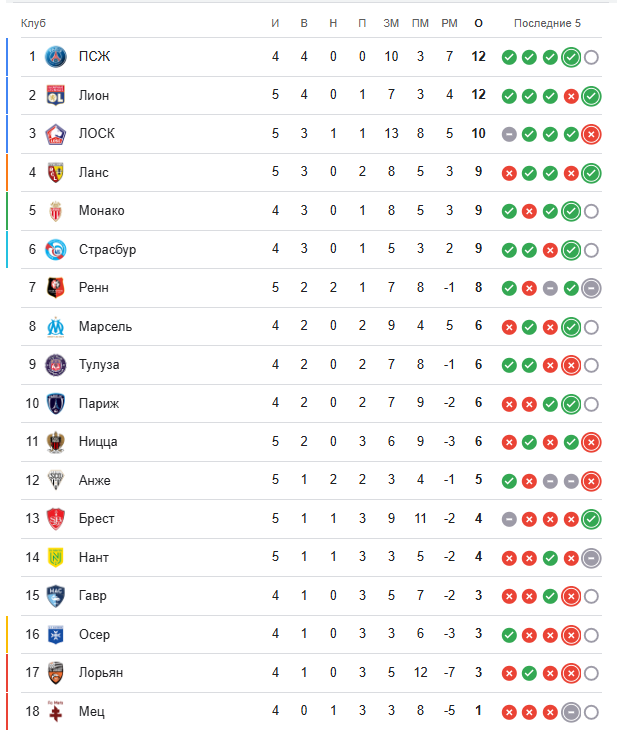Click the Marseille club logo
Viewport: 628px width, 738px height.
(x=56, y=326)
